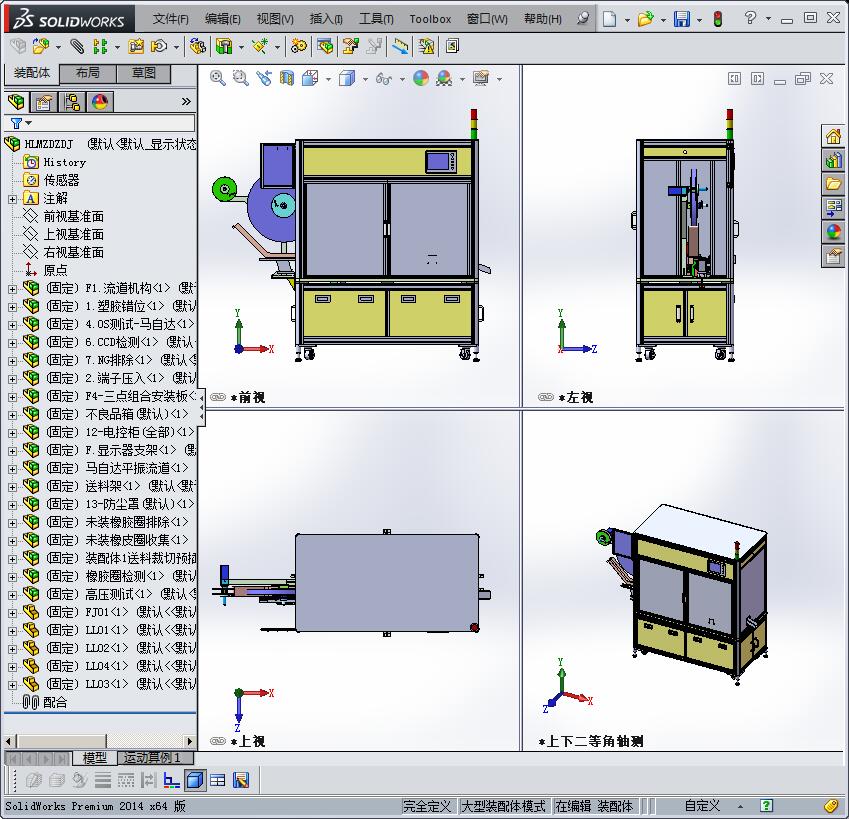Switch to the 布局 tab
The width and height of the screenshot is (849, 819).
click(87, 73)
